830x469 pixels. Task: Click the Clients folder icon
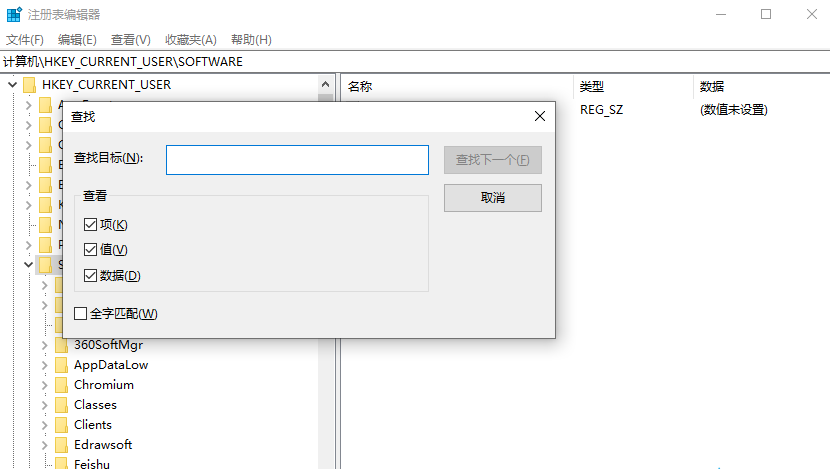(x=61, y=425)
